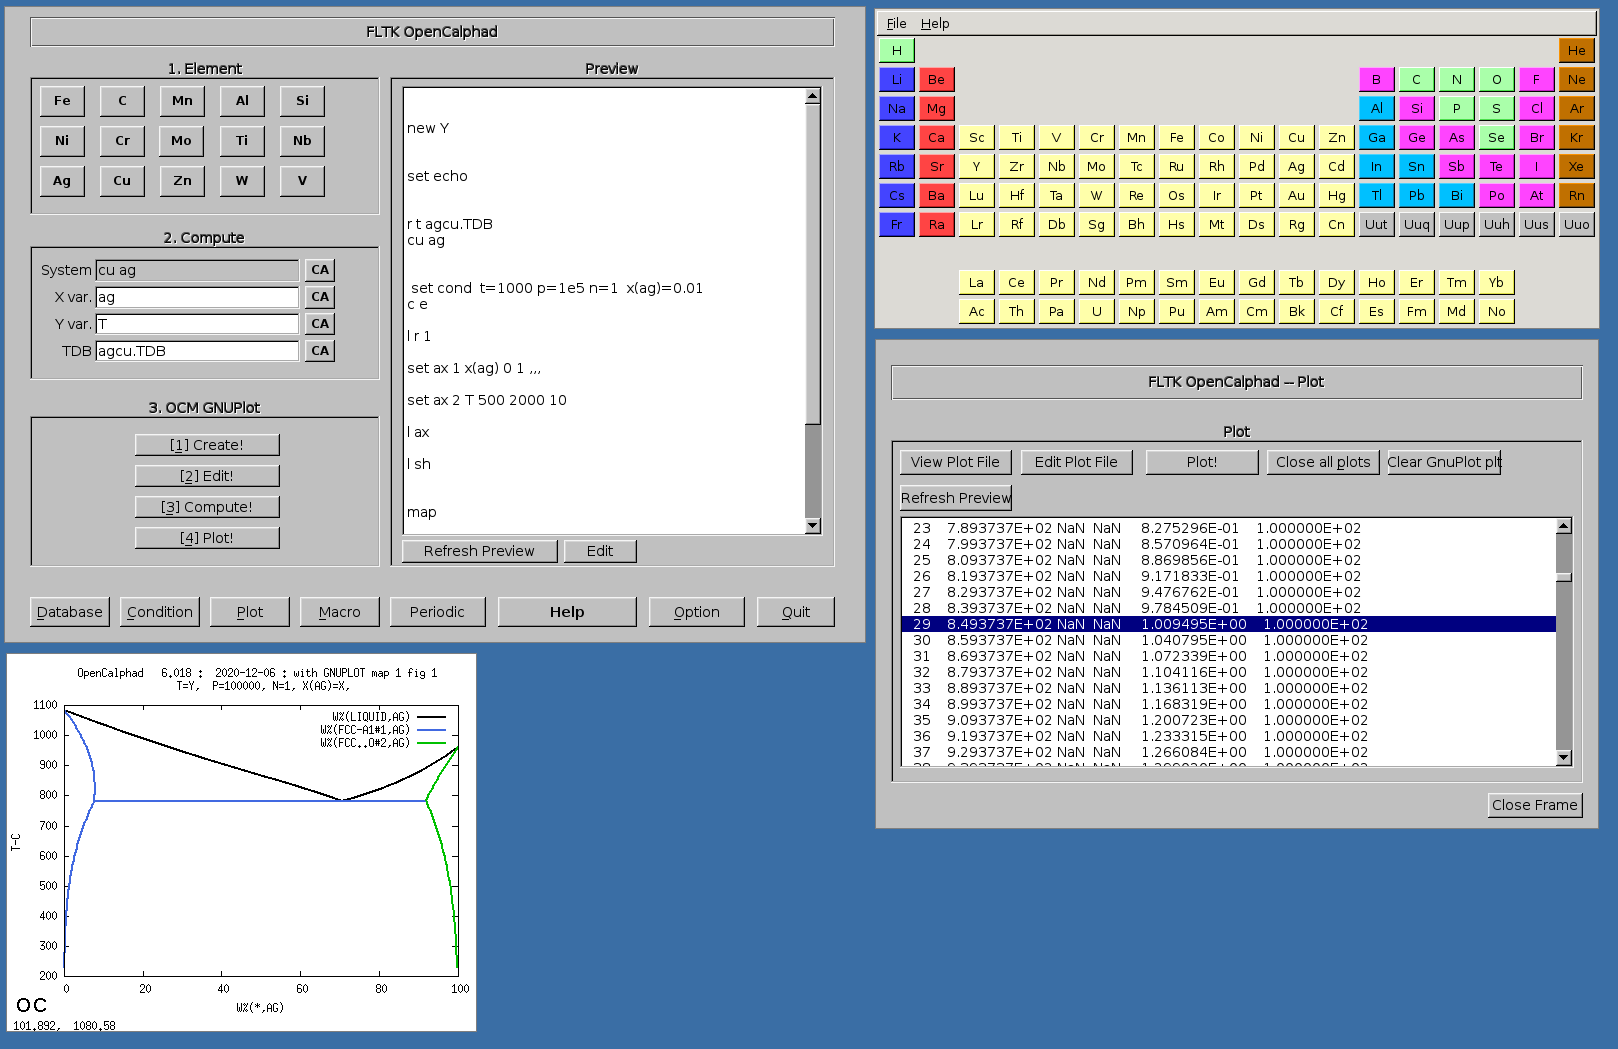The image size is (1618, 1049).
Task: Pick Mg in the periodic table
Action: pyautogui.click(x=937, y=109)
